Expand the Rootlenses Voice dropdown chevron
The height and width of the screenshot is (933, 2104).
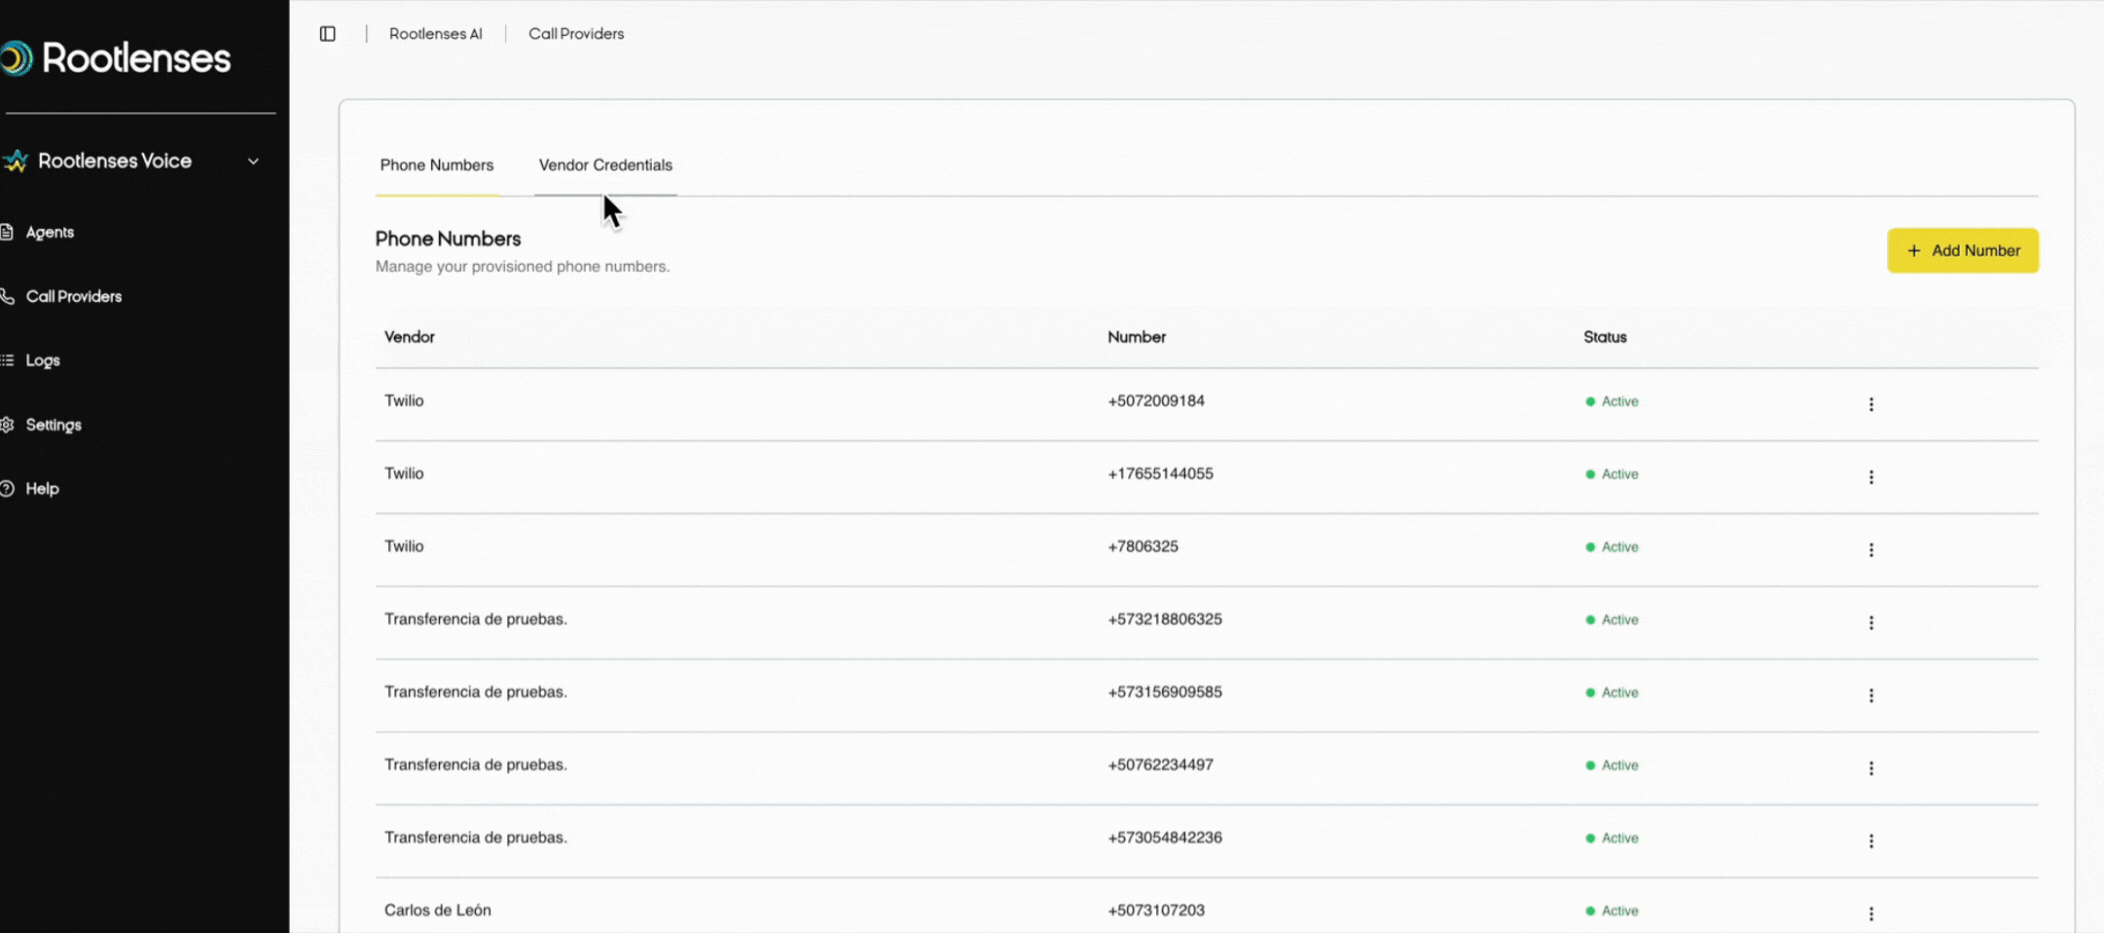click(x=253, y=161)
